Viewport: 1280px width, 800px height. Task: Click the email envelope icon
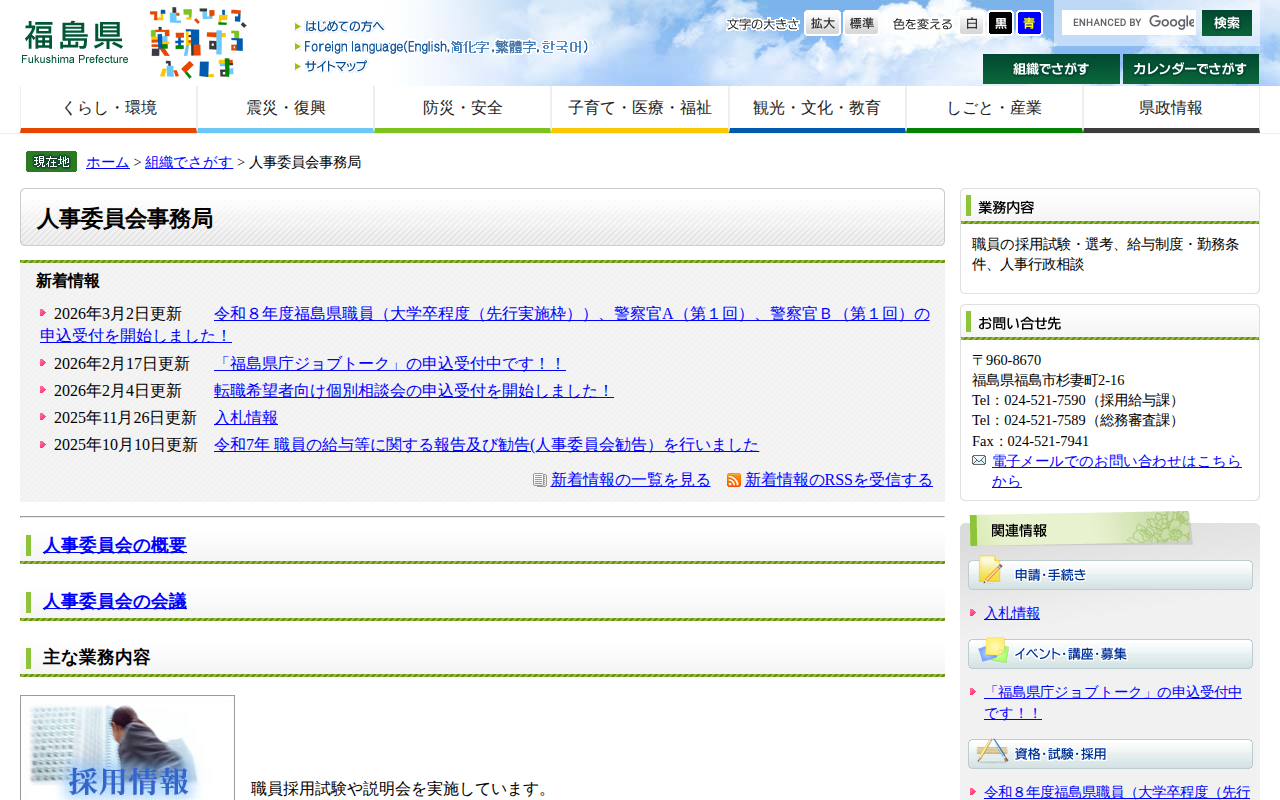[x=979, y=460]
